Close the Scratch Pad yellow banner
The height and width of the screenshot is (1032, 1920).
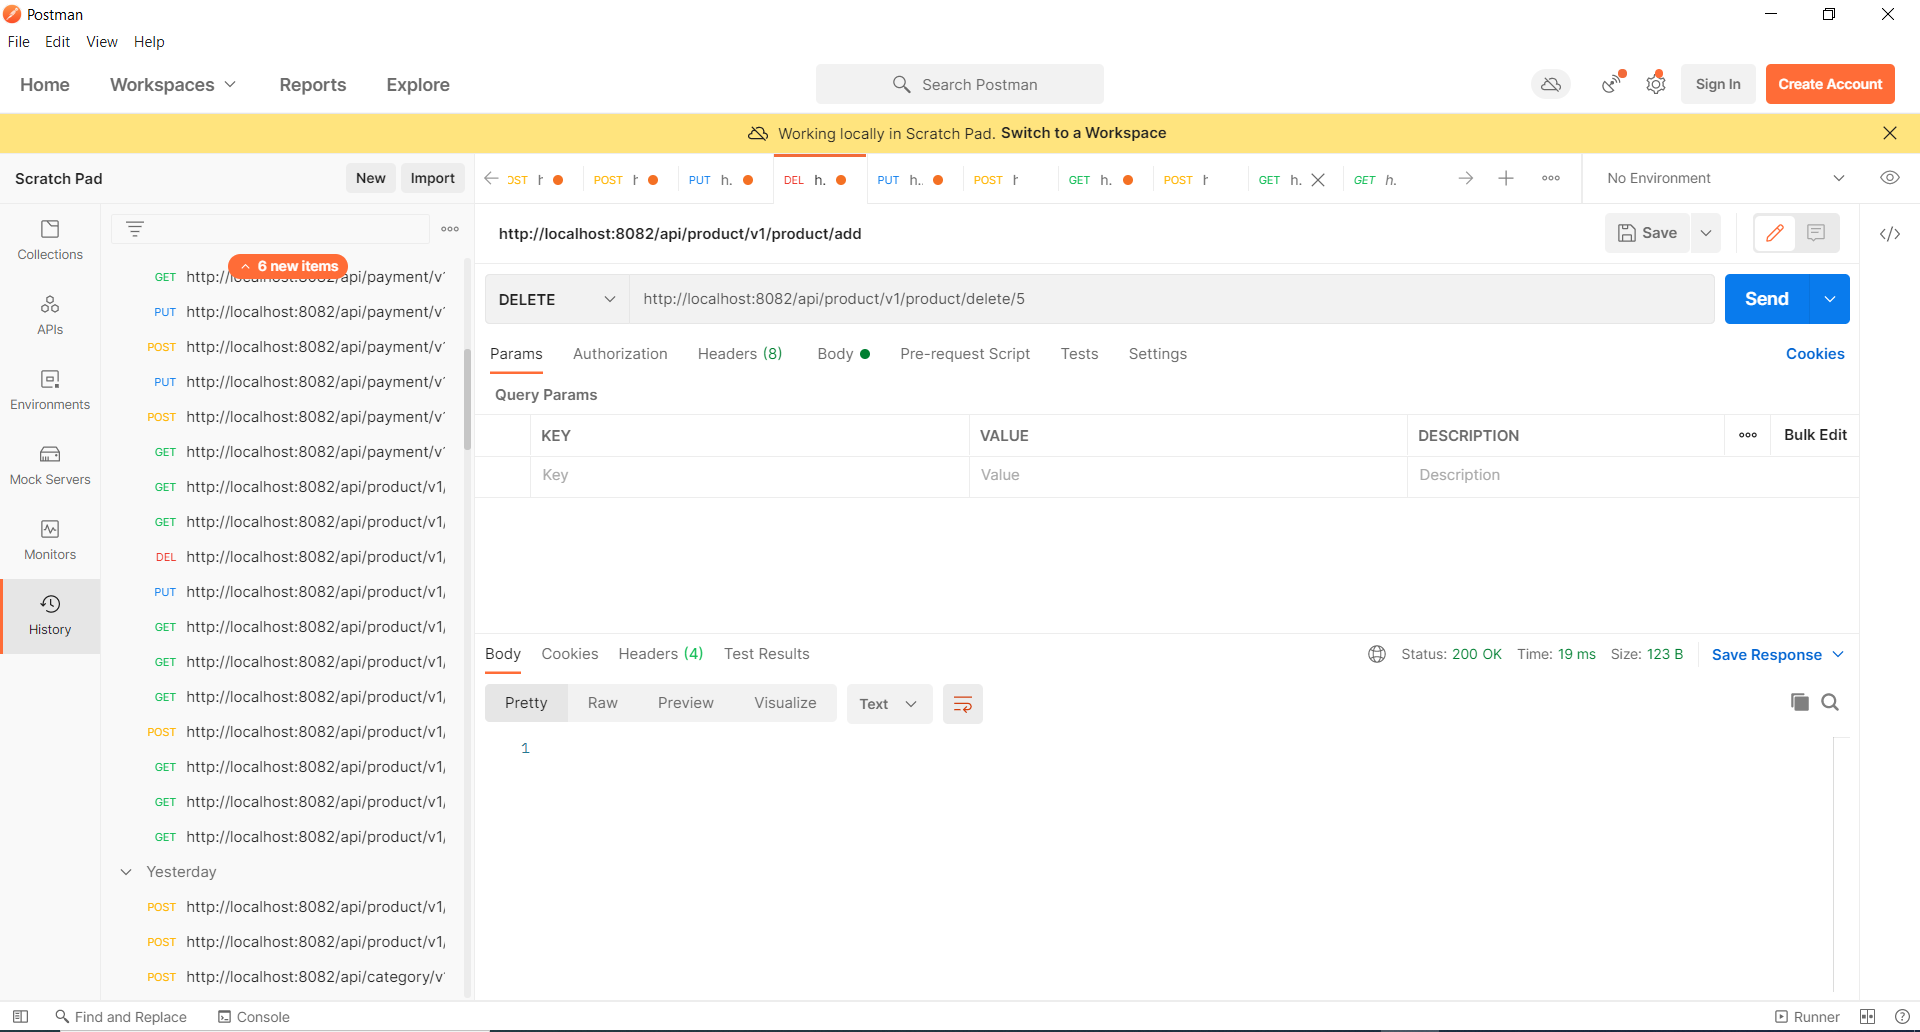tap(1889, 133)
